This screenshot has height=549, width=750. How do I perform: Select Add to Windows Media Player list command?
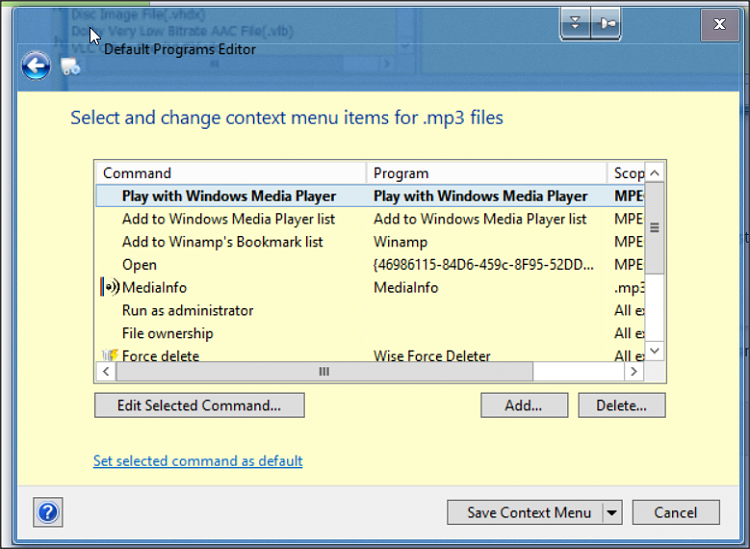370,219
